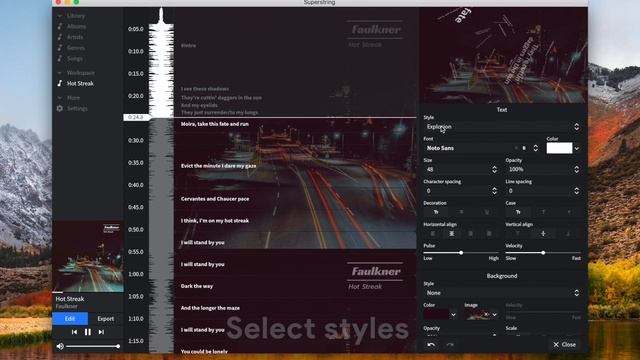Screen dimensions: 640x360
Task: Align text to bottom vertically
Action: point(568,234)
